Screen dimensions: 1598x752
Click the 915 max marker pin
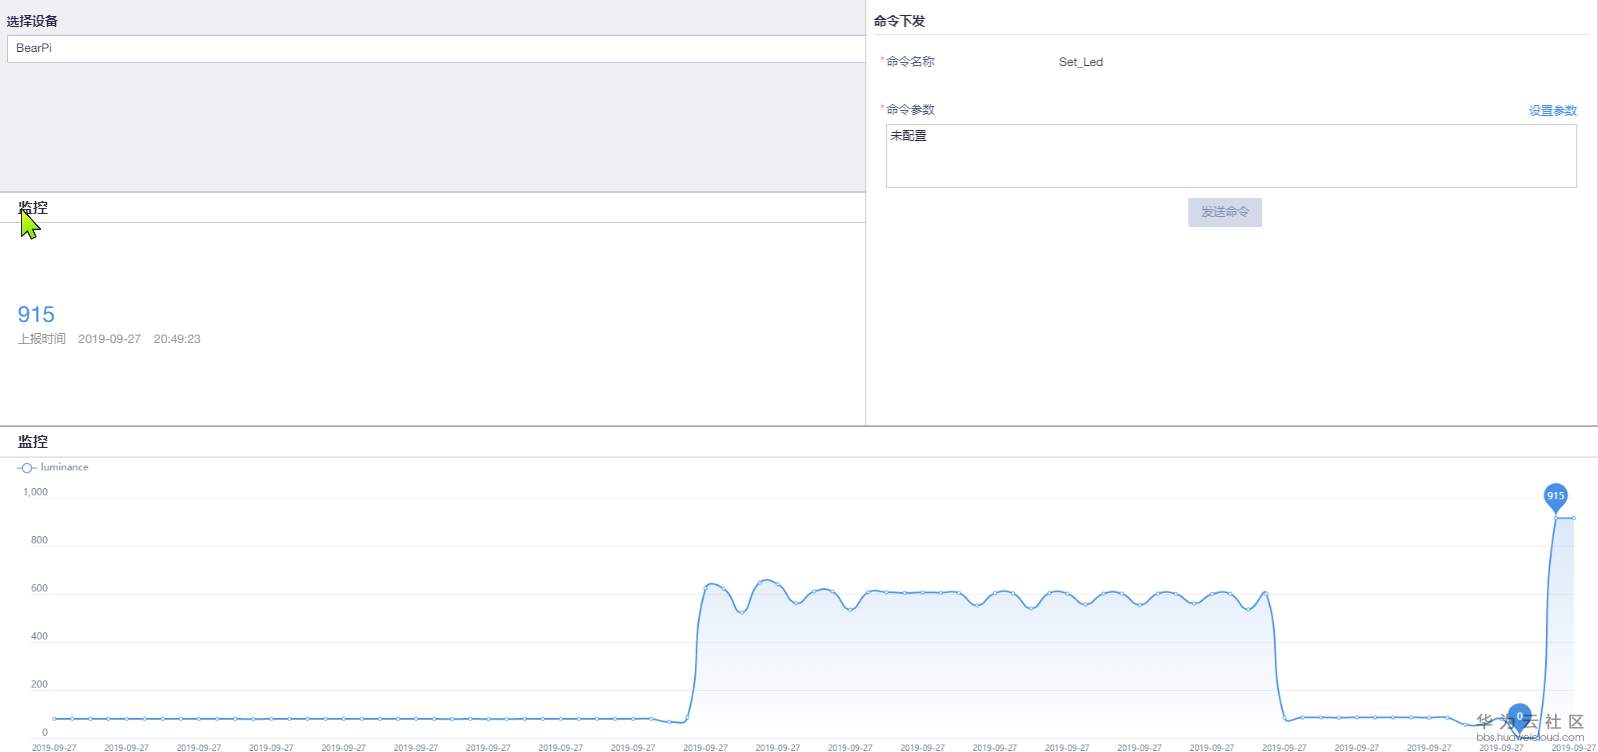(1555, 496)
